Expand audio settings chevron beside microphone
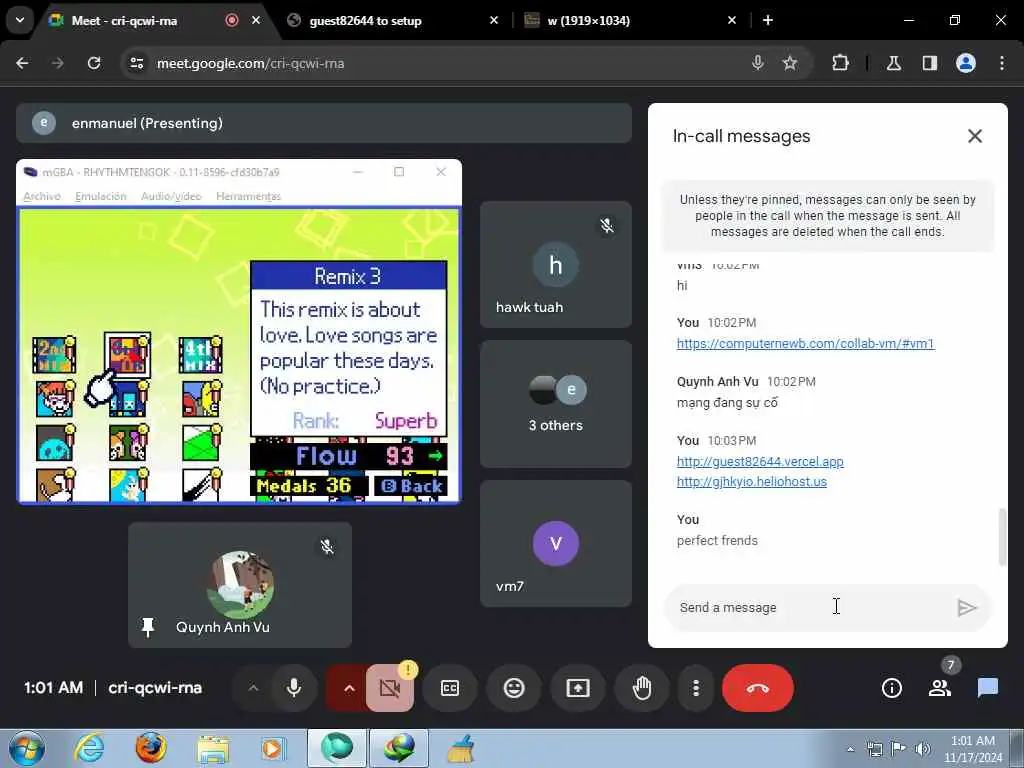The width and height of the screenshot is (1024, 768). [253, 688]
